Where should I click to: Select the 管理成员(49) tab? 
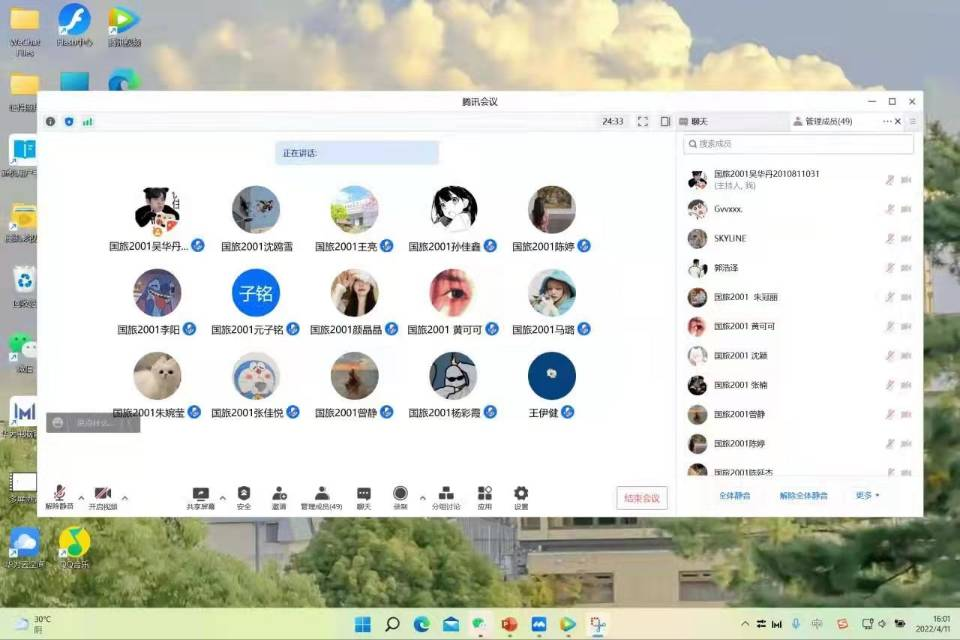[x=829, y=121]
